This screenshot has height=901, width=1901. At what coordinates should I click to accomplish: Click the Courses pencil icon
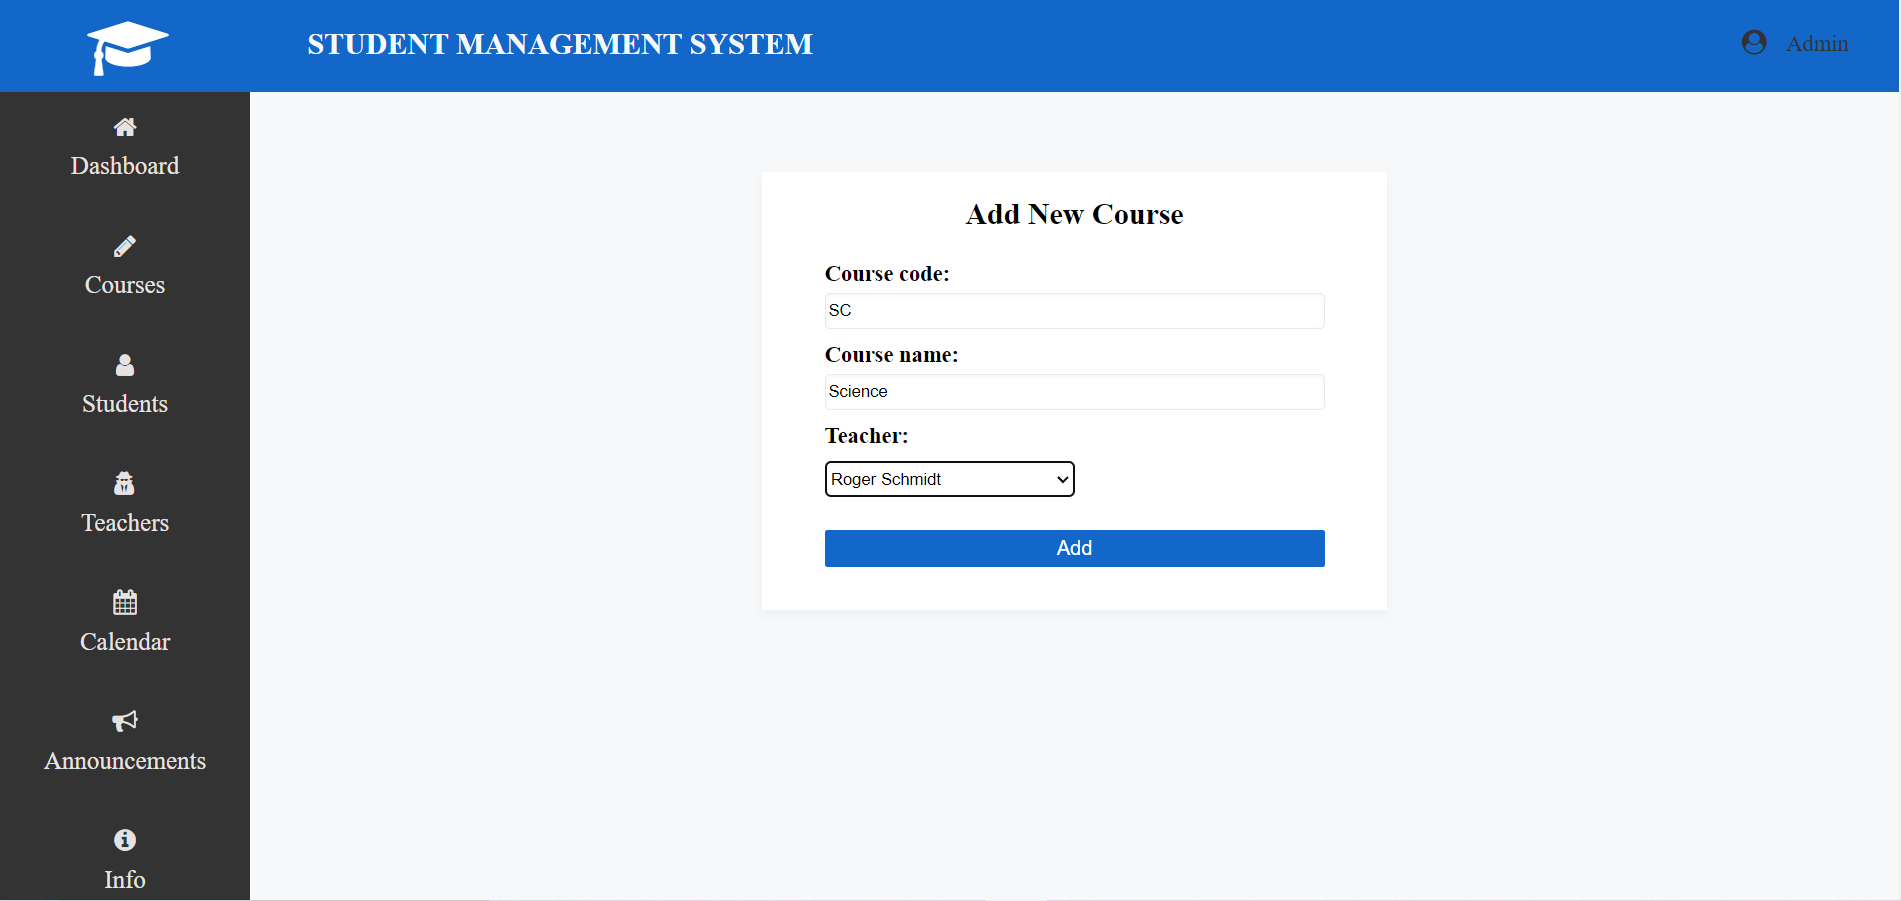pos(125,246)
